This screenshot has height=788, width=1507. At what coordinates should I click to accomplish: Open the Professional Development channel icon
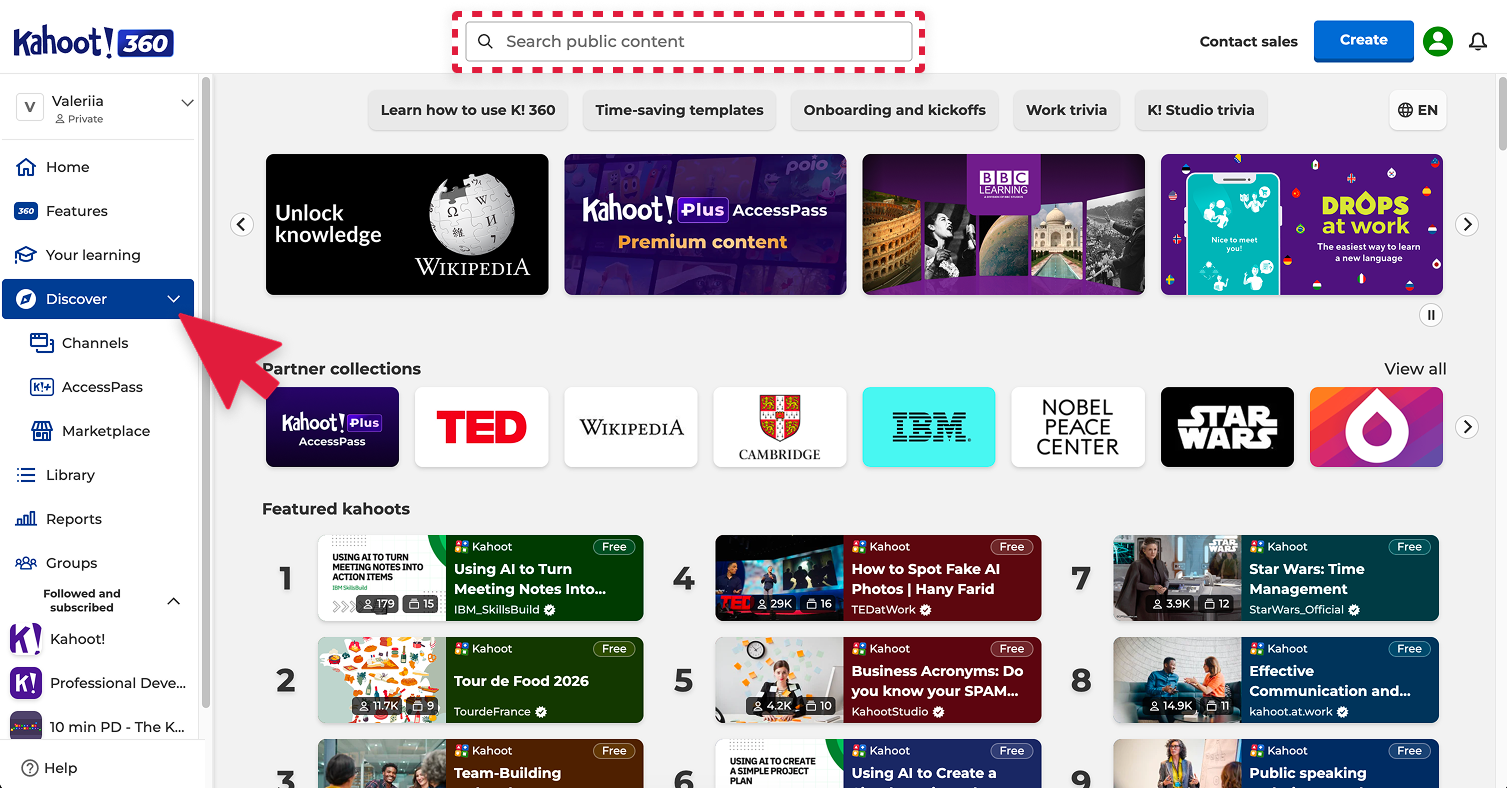click(x=26, y=683)
